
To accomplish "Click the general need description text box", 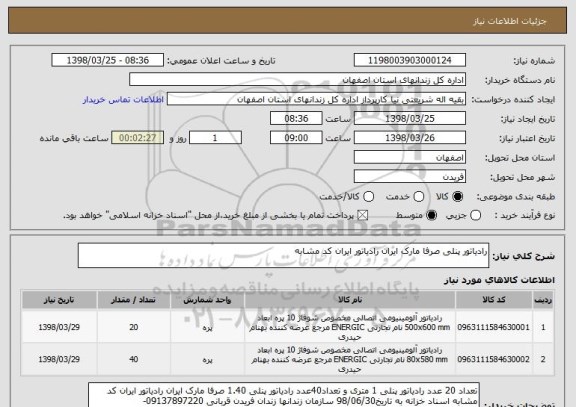I will (x=283, y=255).
